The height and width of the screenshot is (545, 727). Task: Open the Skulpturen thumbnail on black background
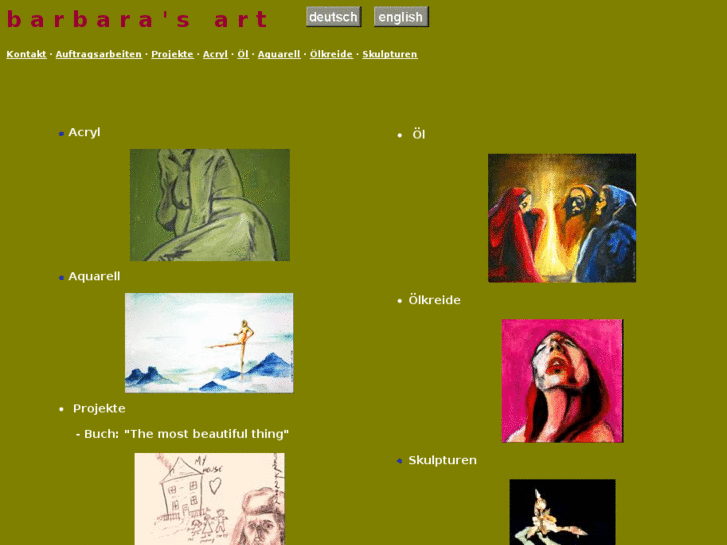click(x=562, y=512)
